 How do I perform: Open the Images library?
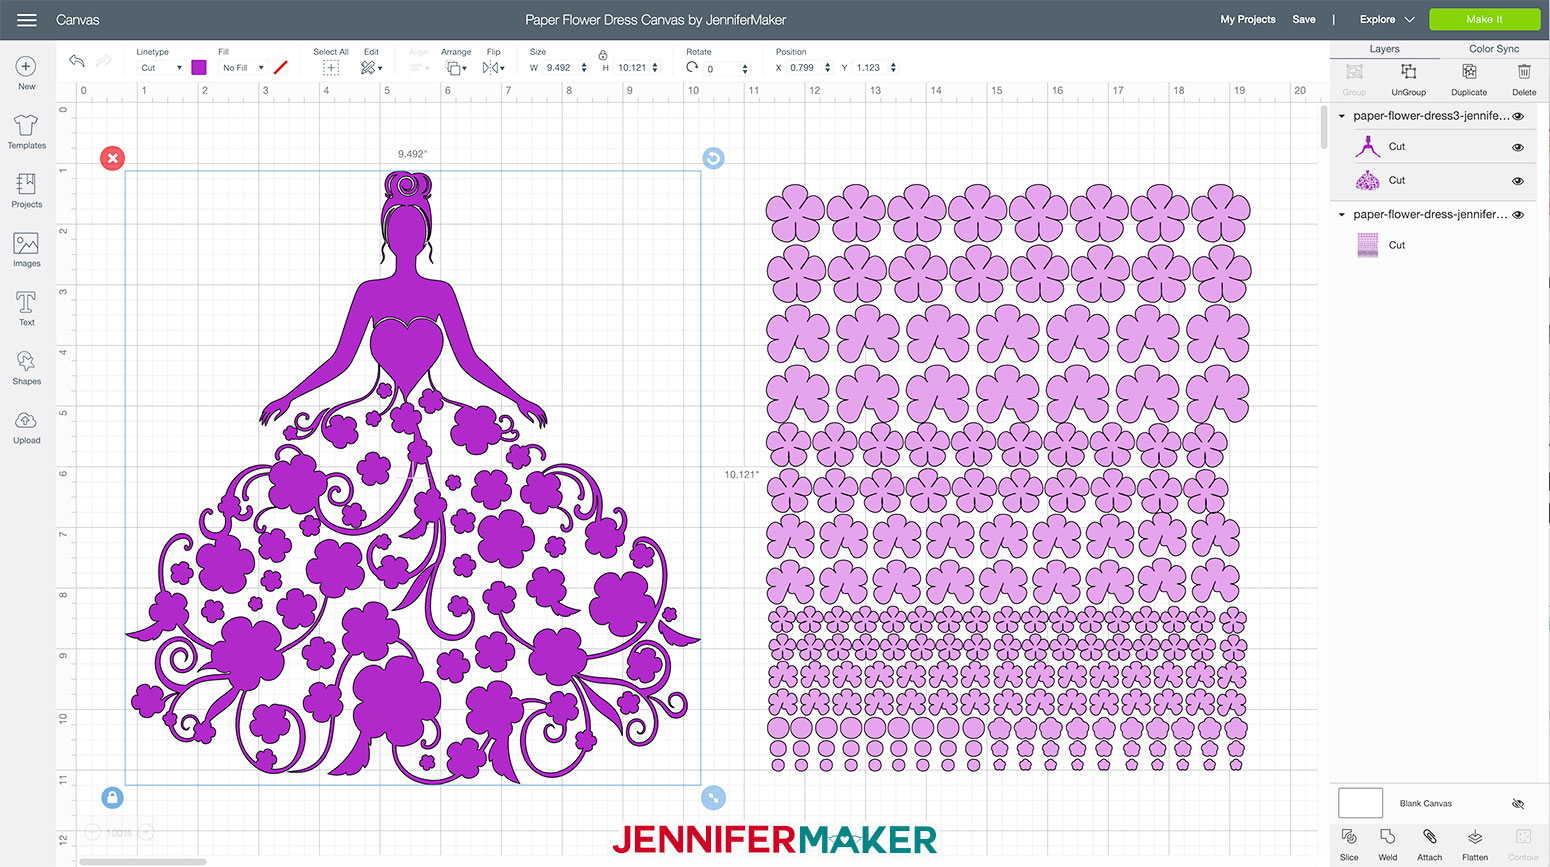click(x=26, y=243)
